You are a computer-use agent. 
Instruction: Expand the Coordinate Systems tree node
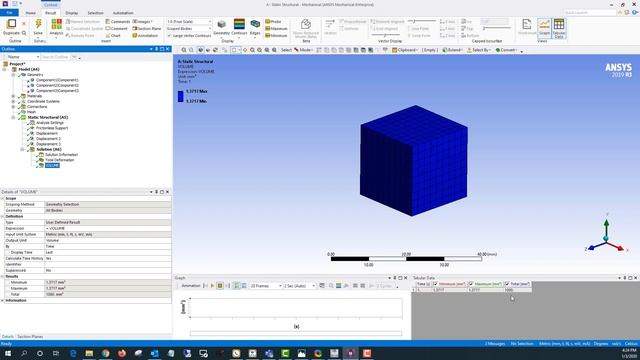pyautogui.click(x=13, y=101)
